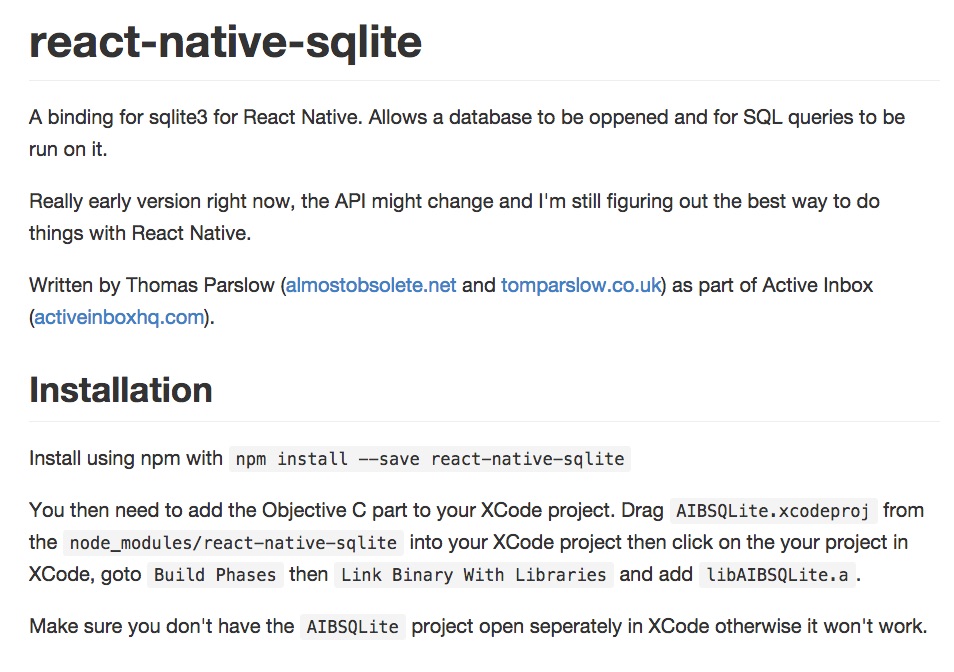Click the Installation section heading
This screenshot has width=954, height=672.
(120, 389)
